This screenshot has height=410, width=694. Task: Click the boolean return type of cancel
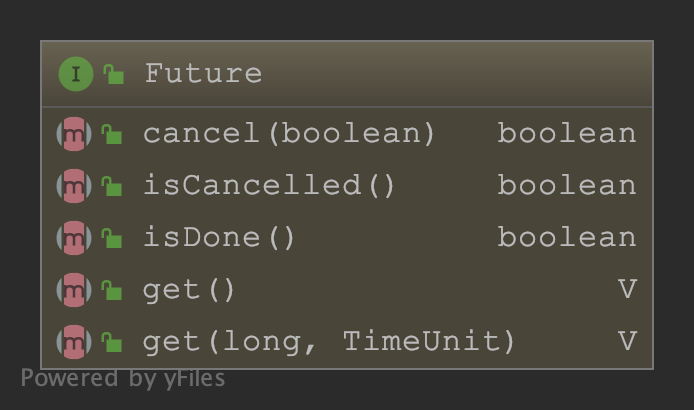coord(566,134)
